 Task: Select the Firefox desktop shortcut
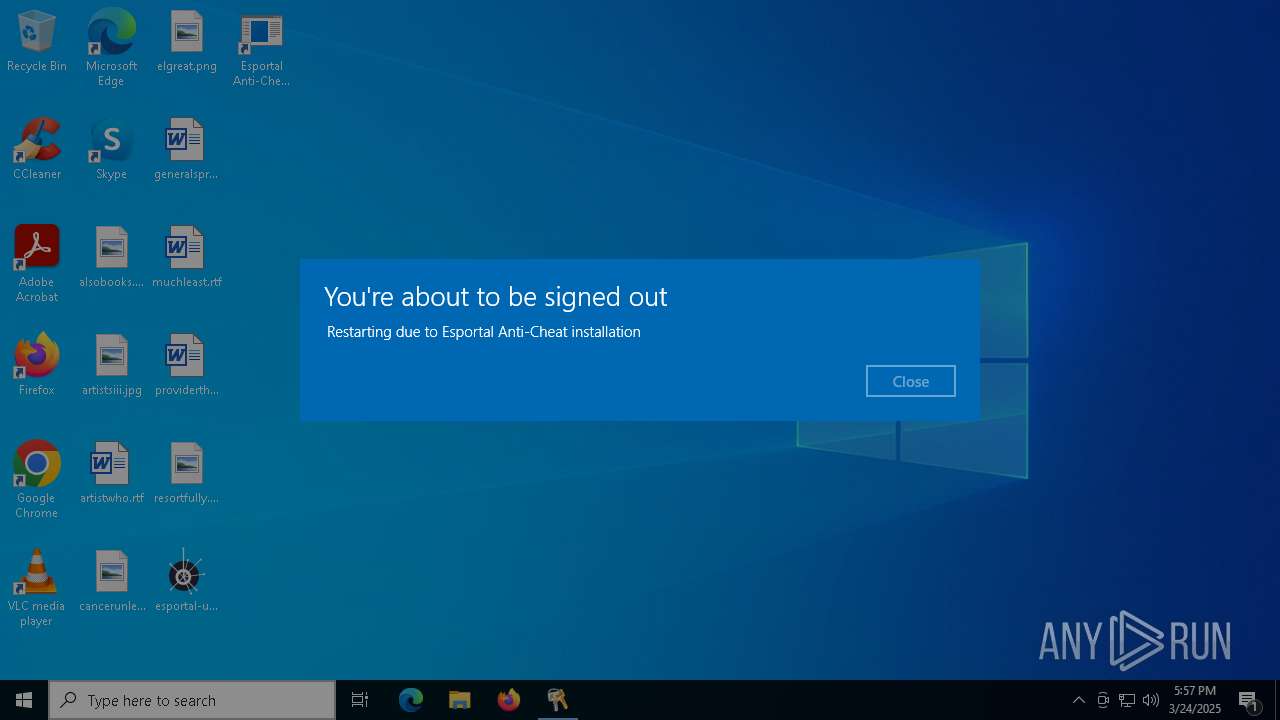click(37, 366)
